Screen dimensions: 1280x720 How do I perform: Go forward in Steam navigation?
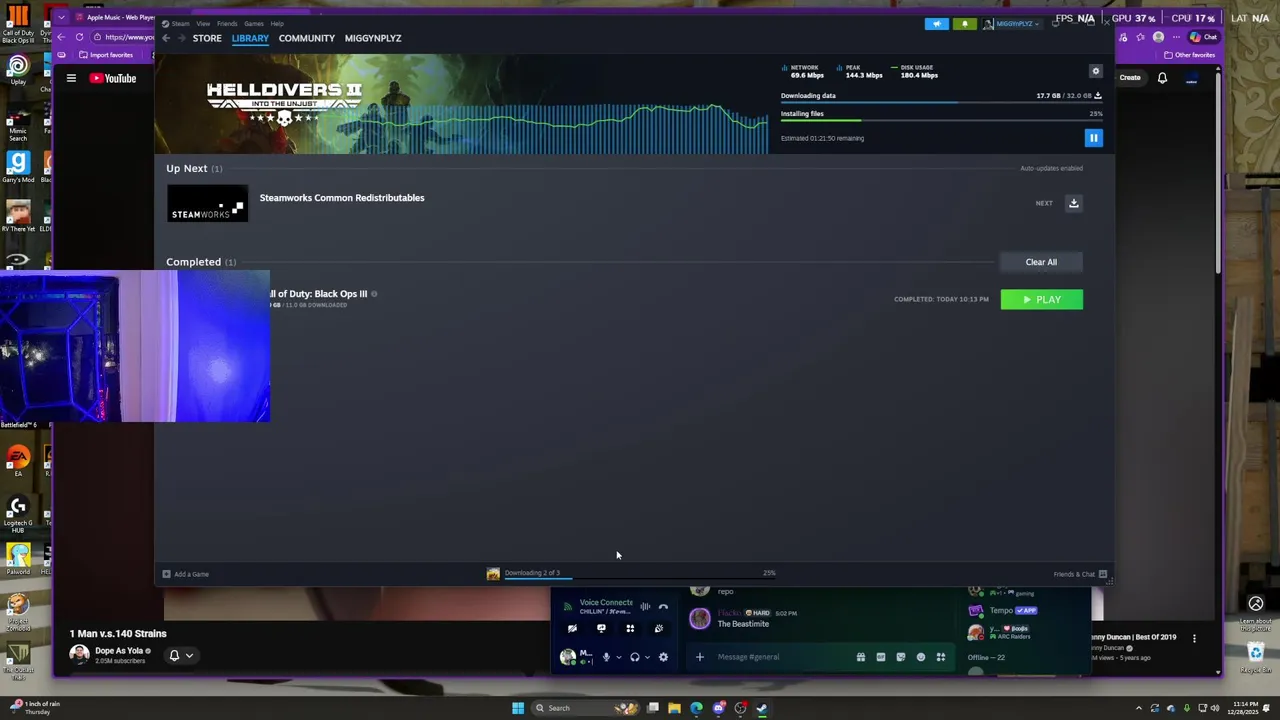click(x=181, y=38)
